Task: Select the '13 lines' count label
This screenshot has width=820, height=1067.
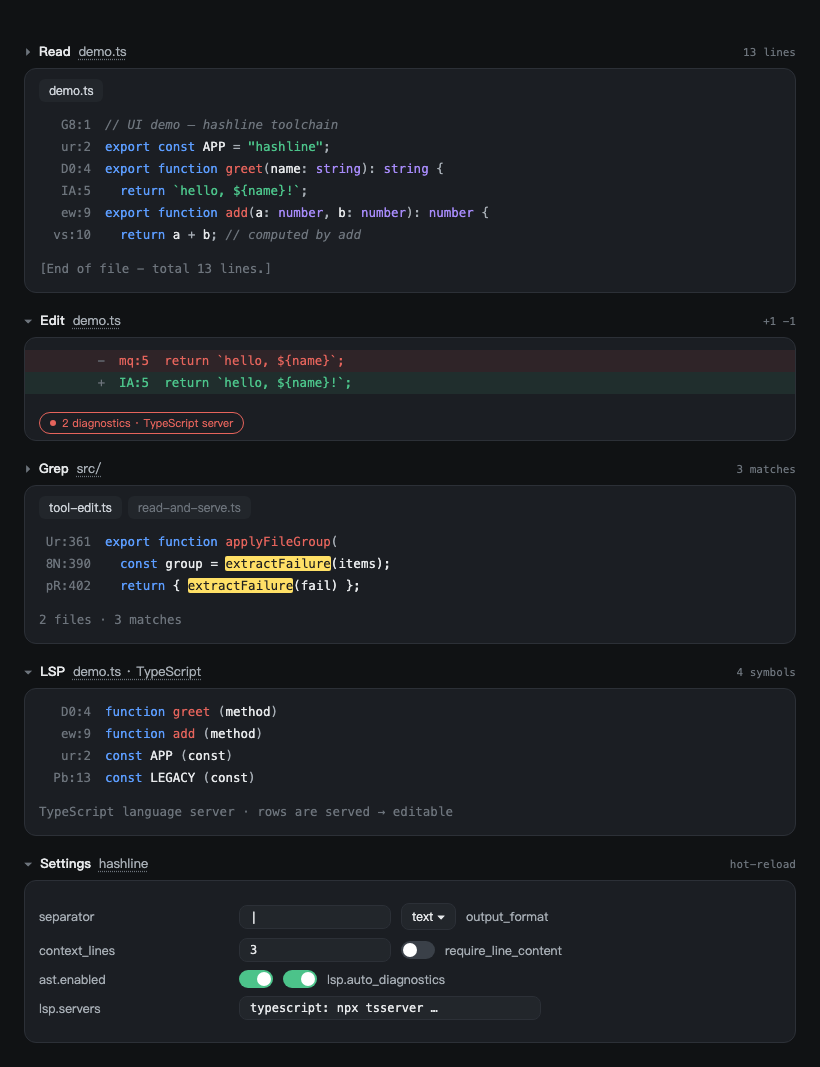Action: tap(769, 52)
